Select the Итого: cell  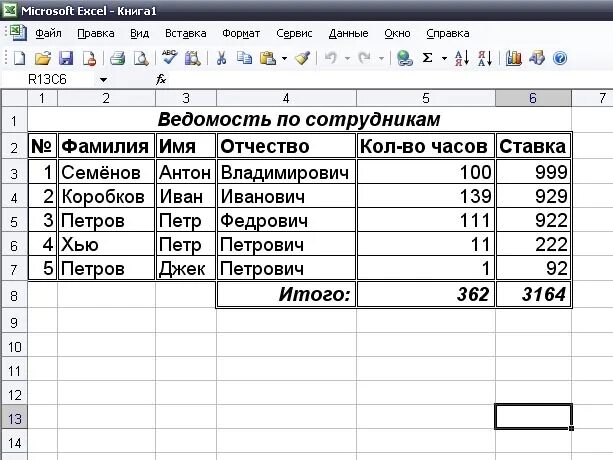286,294
